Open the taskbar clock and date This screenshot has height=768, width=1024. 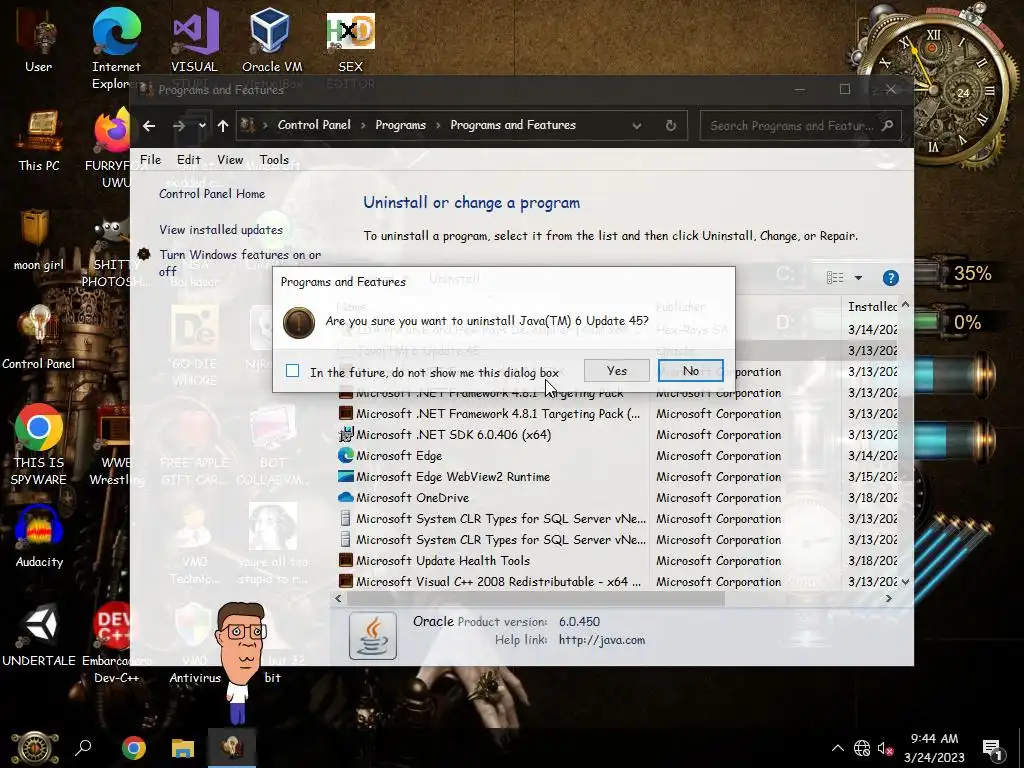pos(935,748)
